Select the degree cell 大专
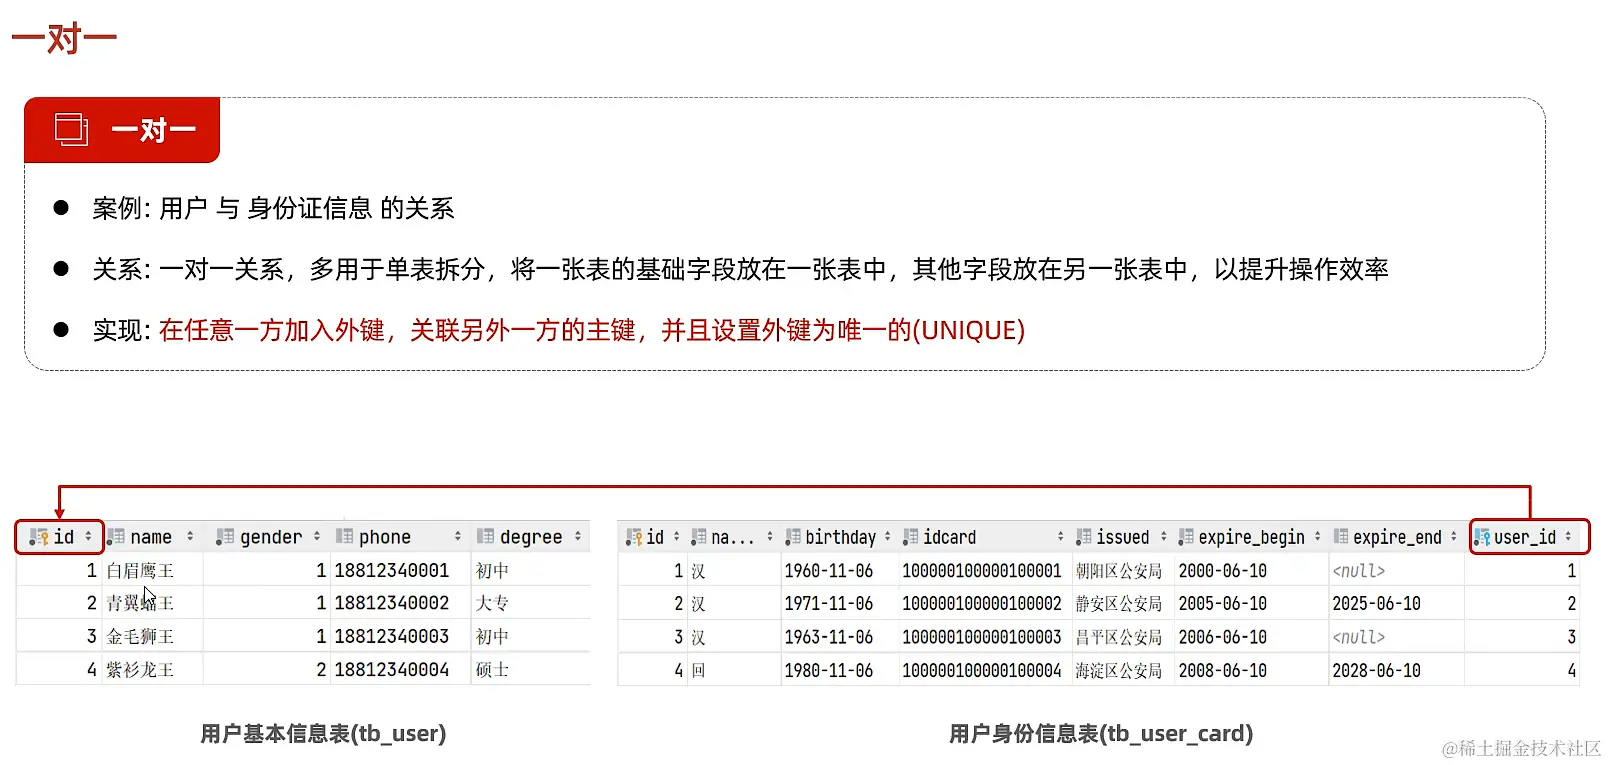 click(x=531, y=603)
